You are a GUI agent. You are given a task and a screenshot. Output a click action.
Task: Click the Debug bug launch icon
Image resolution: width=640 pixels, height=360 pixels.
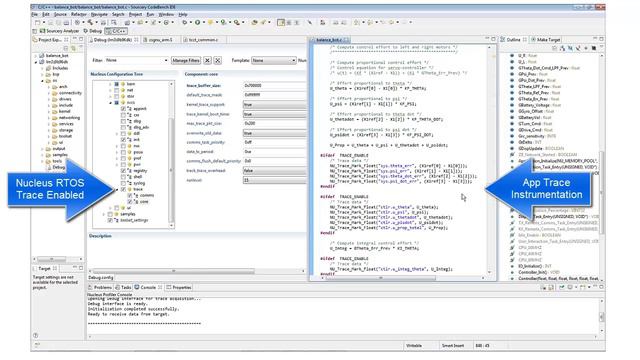184,22
